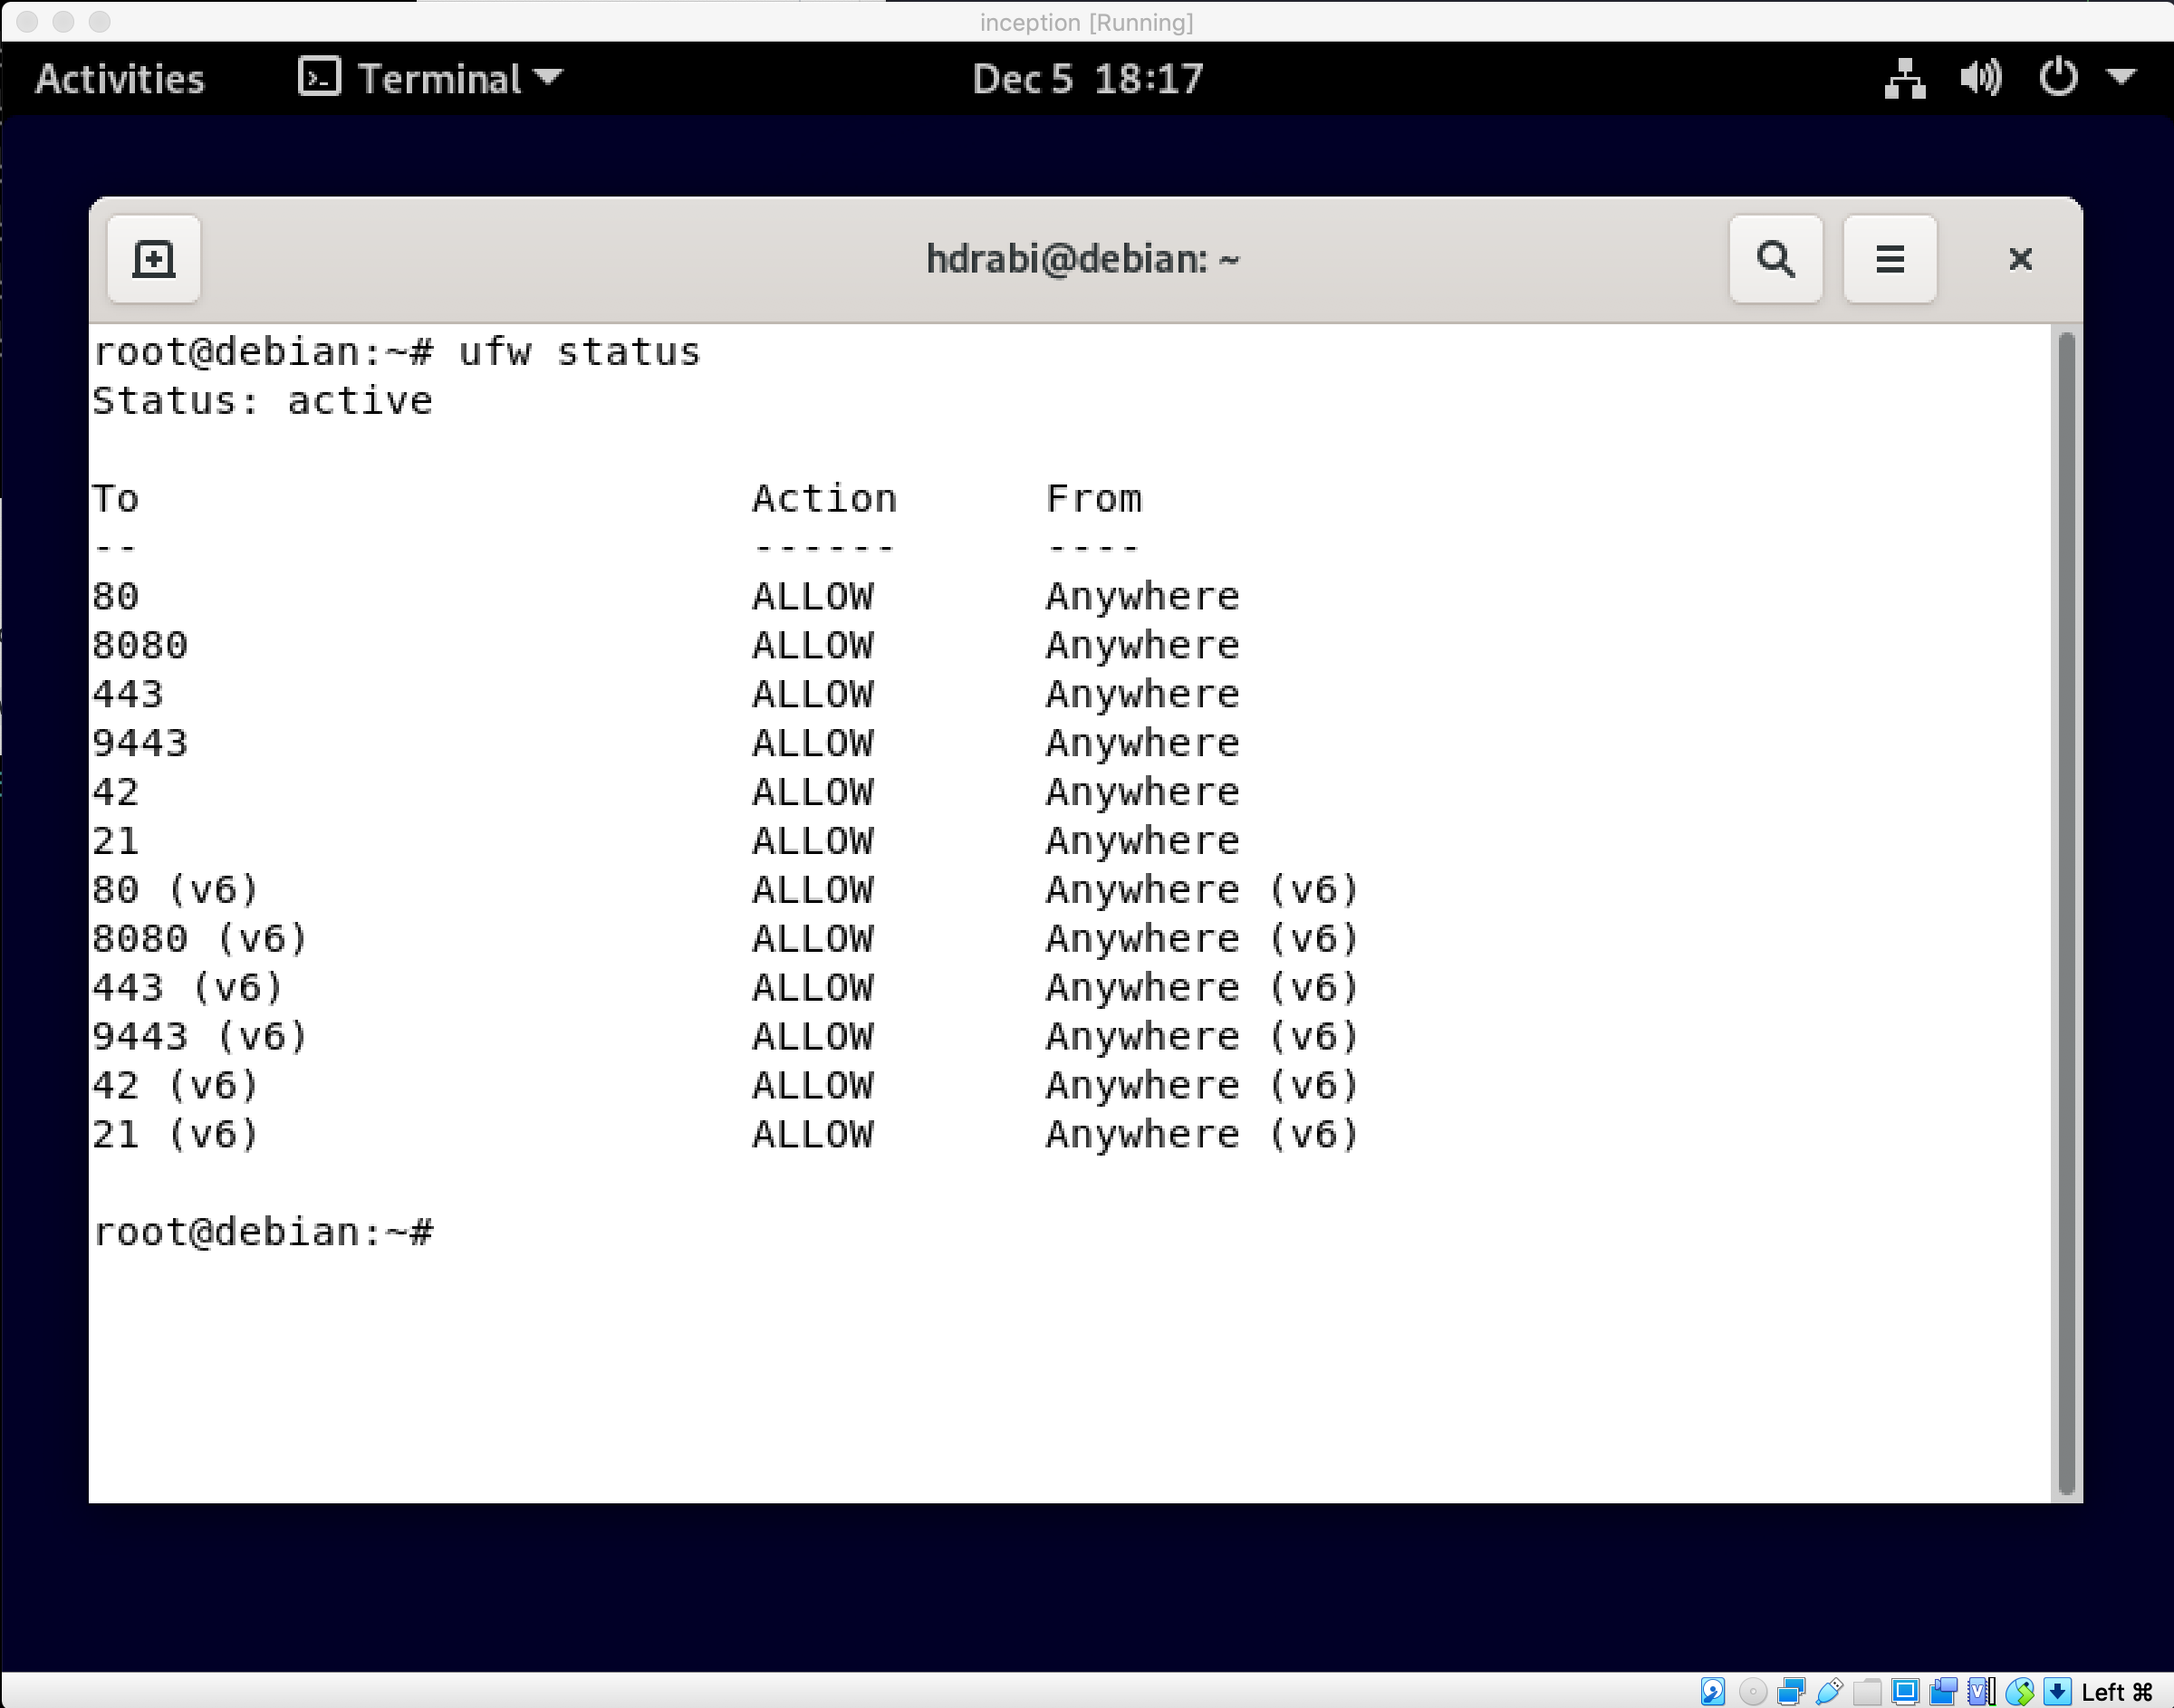Viewport: 2174px width, 1708px height.
Task: Open the Activities overview
Action: click(x=119, y=78)
